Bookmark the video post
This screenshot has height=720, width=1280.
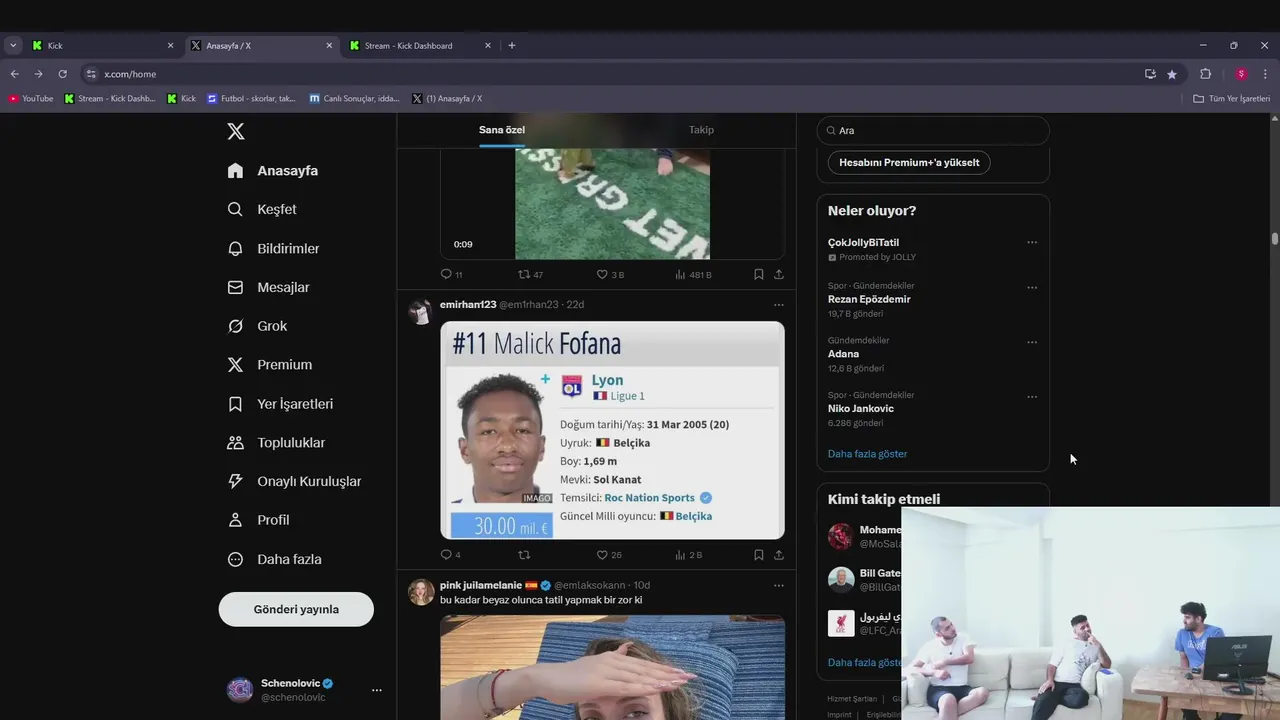(x=759, y=274)
